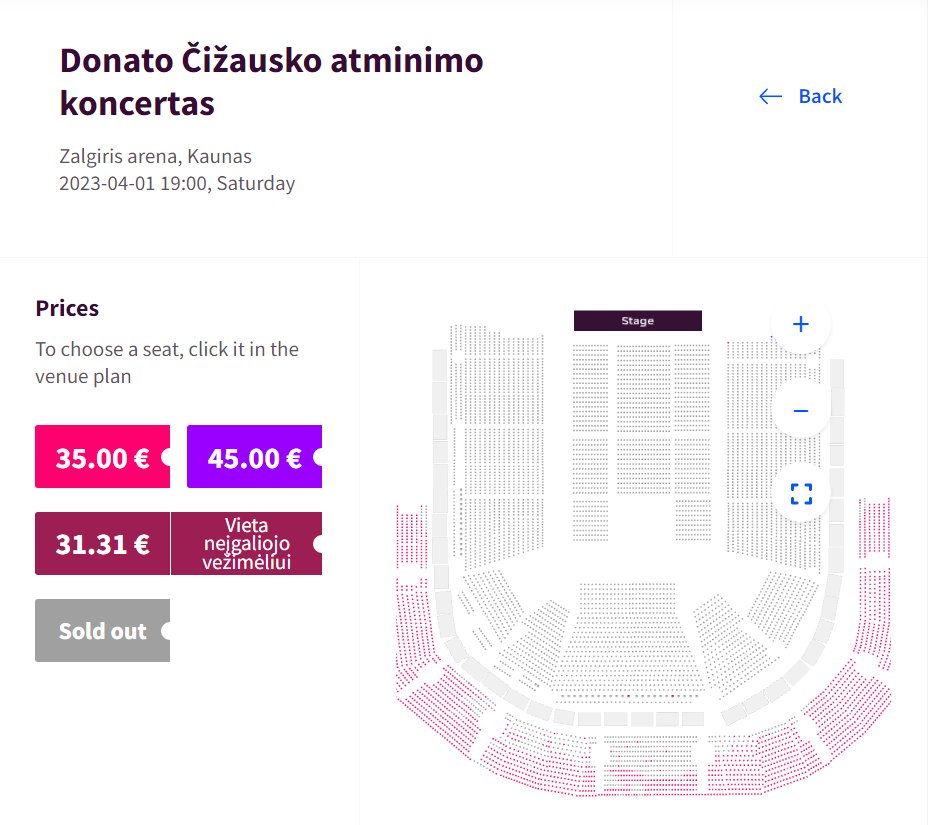Select the right floor seating block near stage
This screenshot has width=928, height=825.
pos(692,442)
